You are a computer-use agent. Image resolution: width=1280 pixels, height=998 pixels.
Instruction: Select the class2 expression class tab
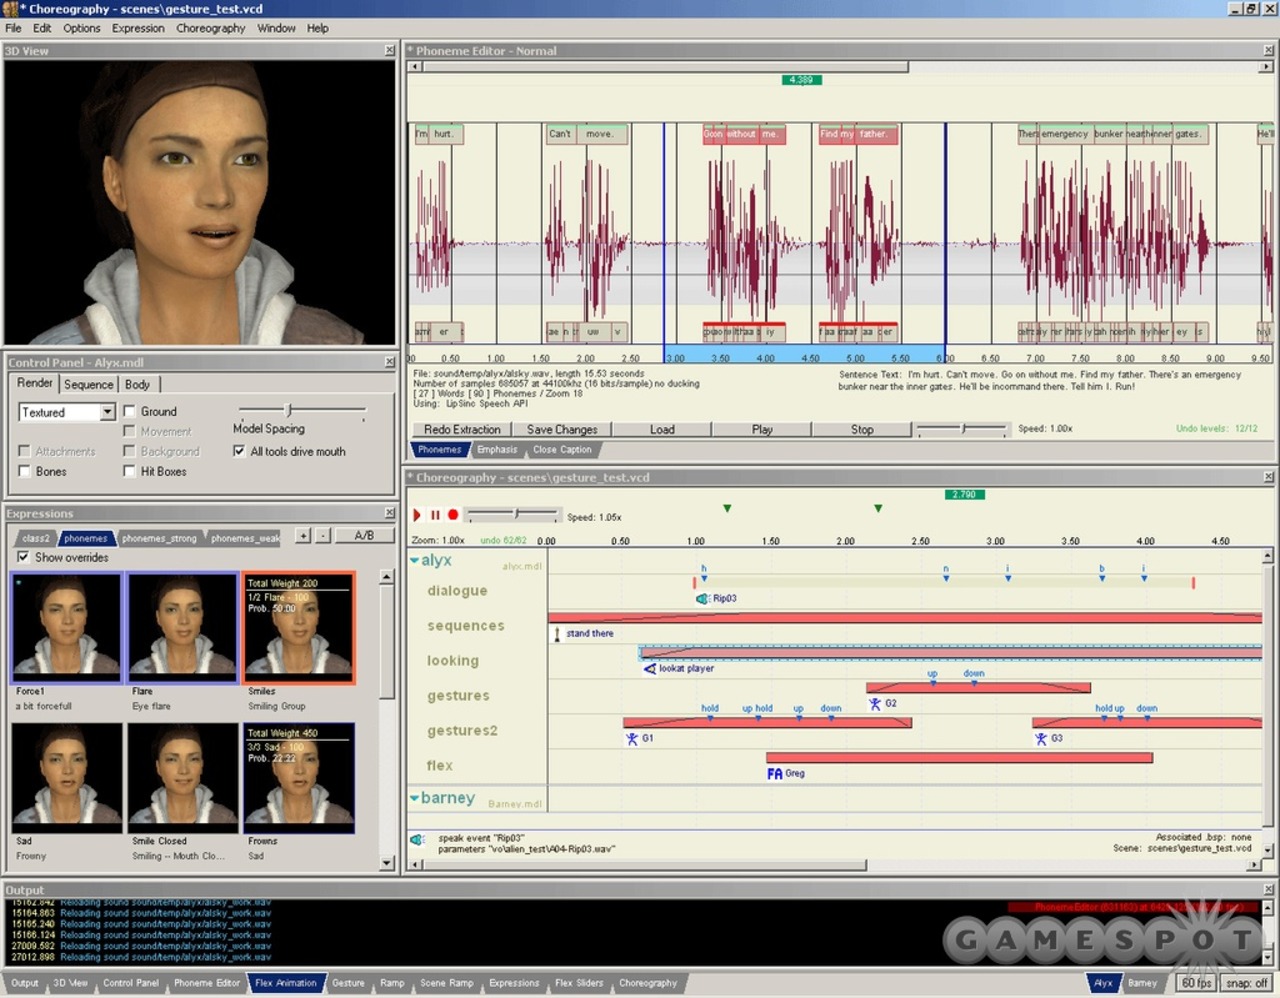click(36, 538)
